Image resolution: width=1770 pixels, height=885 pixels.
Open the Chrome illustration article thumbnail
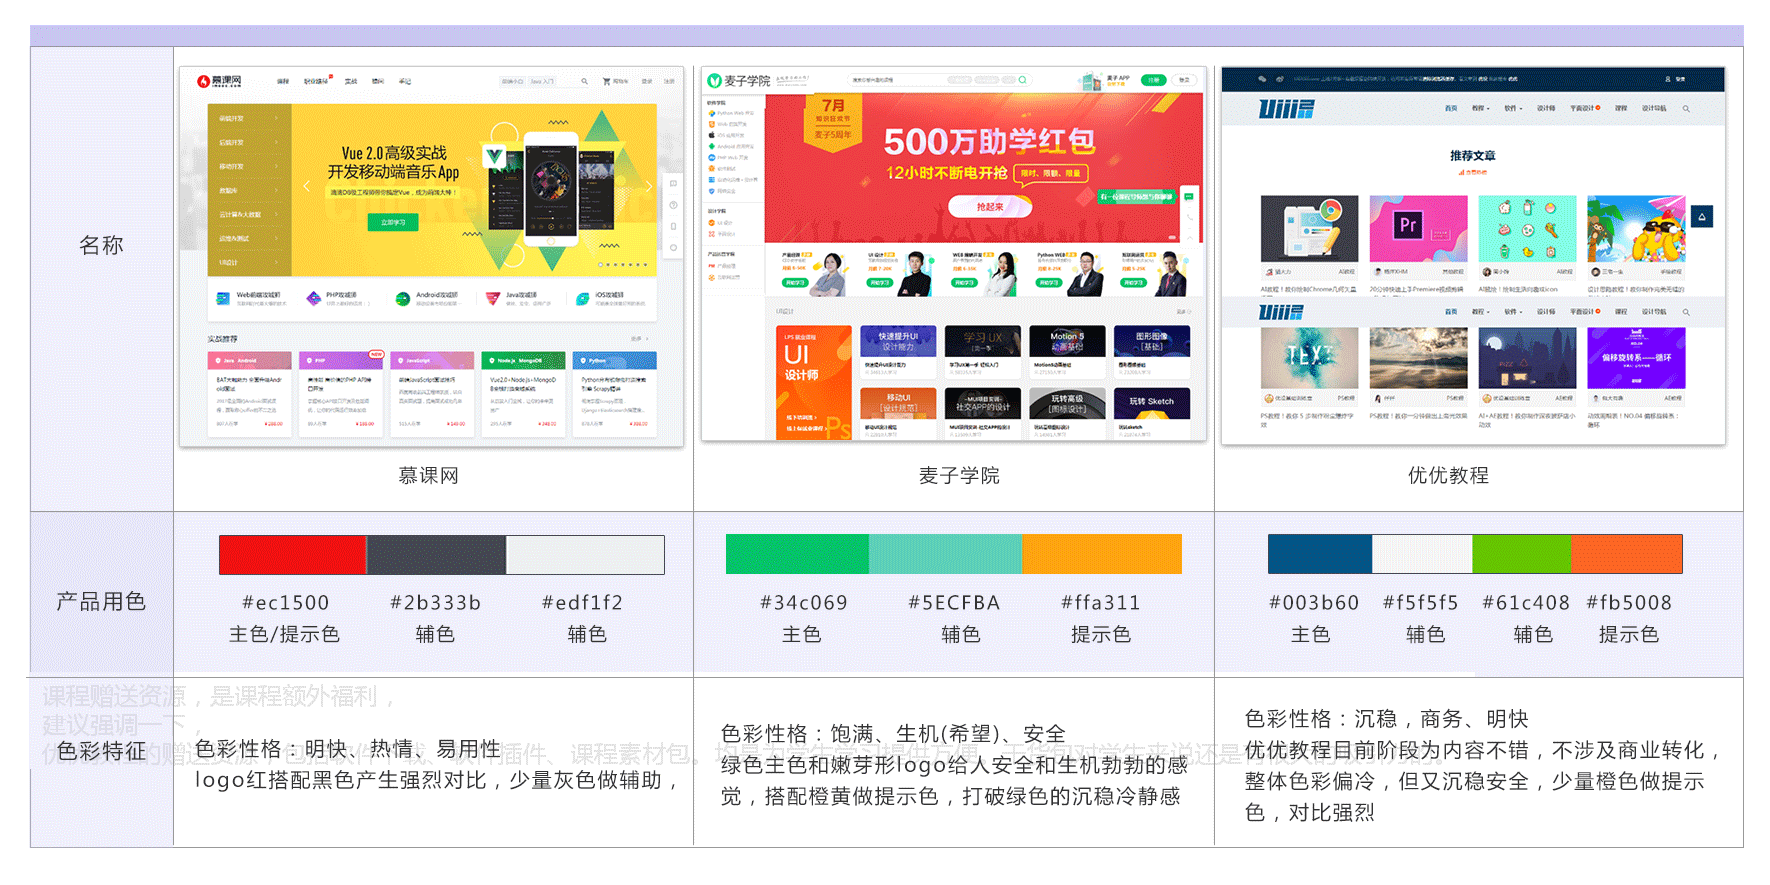pyautogui.click(x=1309, y=229)
